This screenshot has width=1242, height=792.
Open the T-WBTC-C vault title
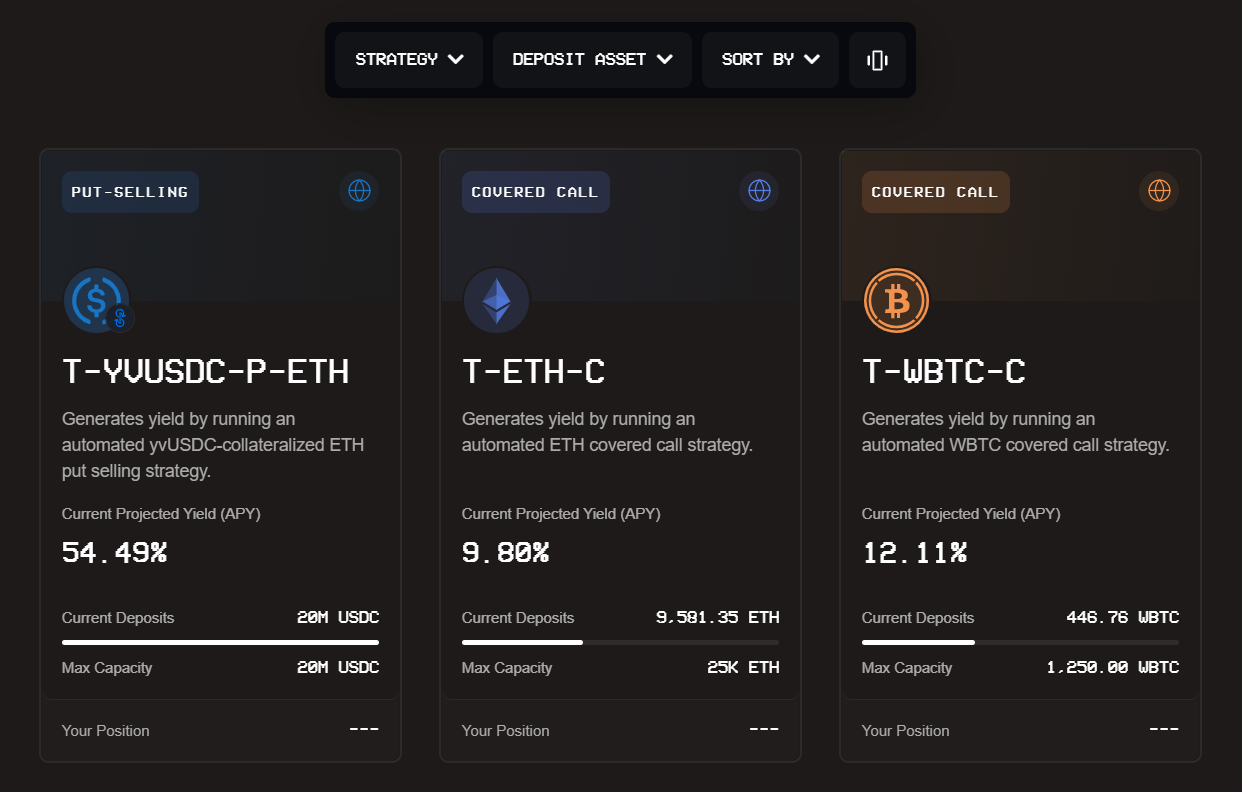(x=944, y=372)
